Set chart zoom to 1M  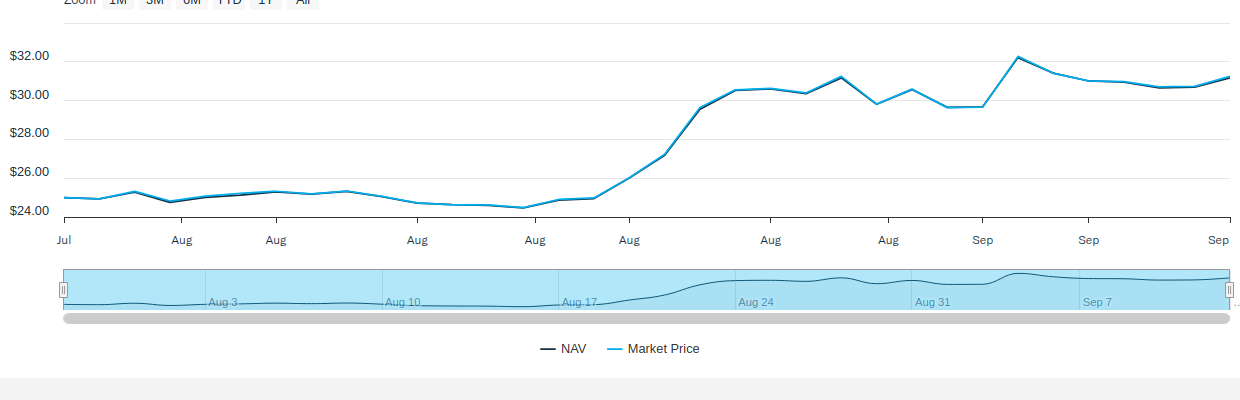(x=118, y=3)
